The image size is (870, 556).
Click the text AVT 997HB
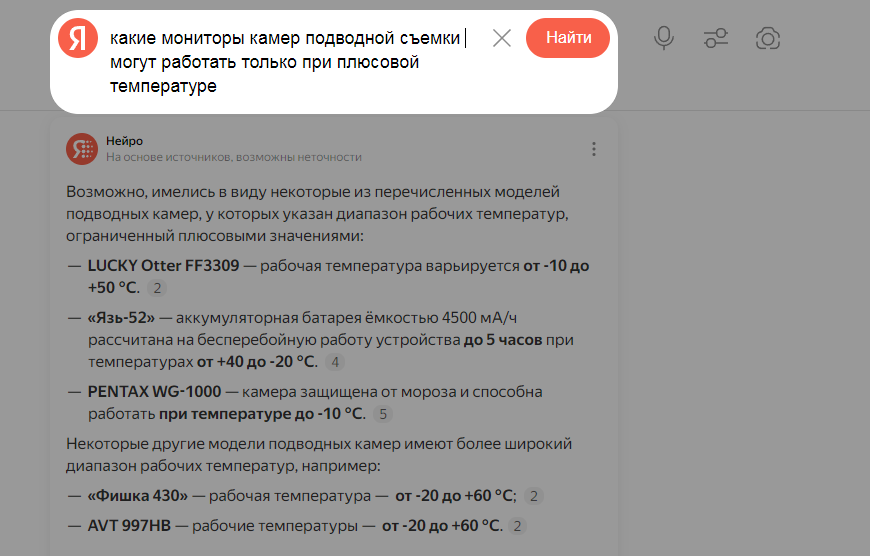(129, 525)
